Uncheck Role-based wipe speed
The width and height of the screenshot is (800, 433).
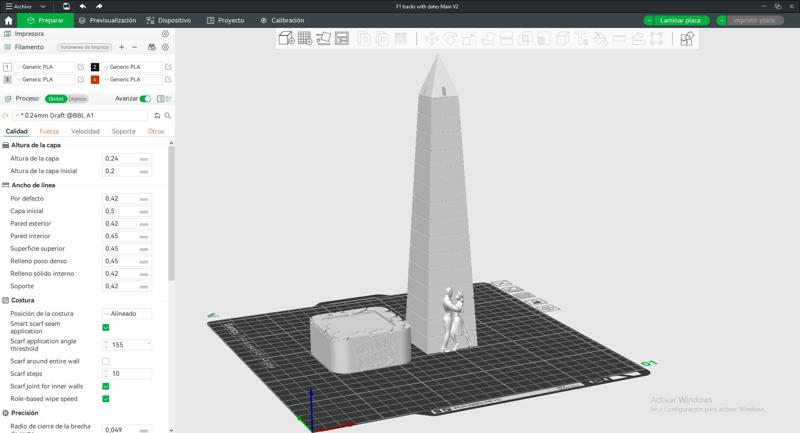106,399
